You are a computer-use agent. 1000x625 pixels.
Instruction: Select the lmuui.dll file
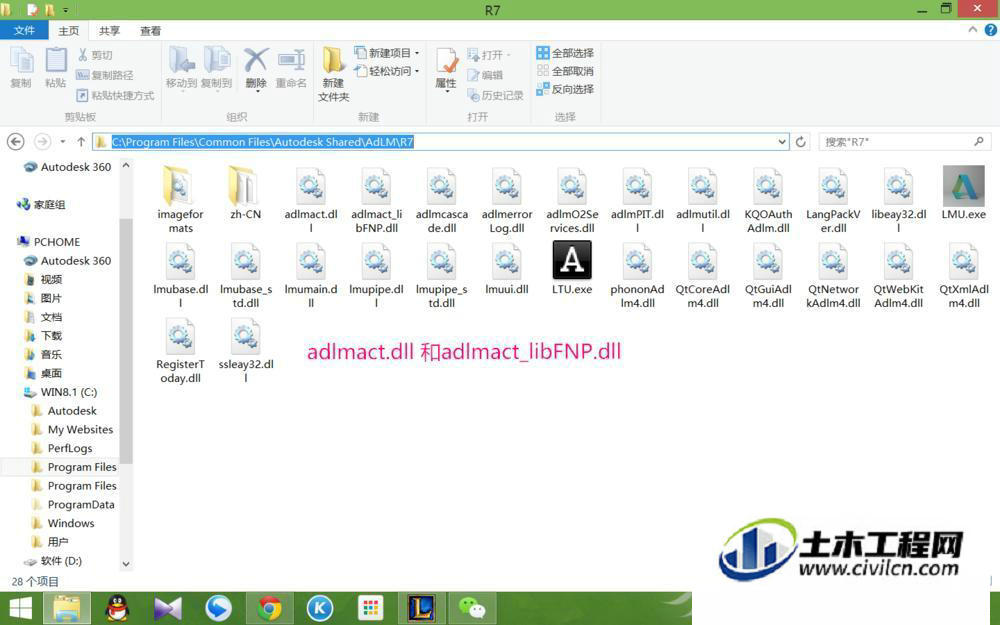pyautogui.click(x=506, y=268)
